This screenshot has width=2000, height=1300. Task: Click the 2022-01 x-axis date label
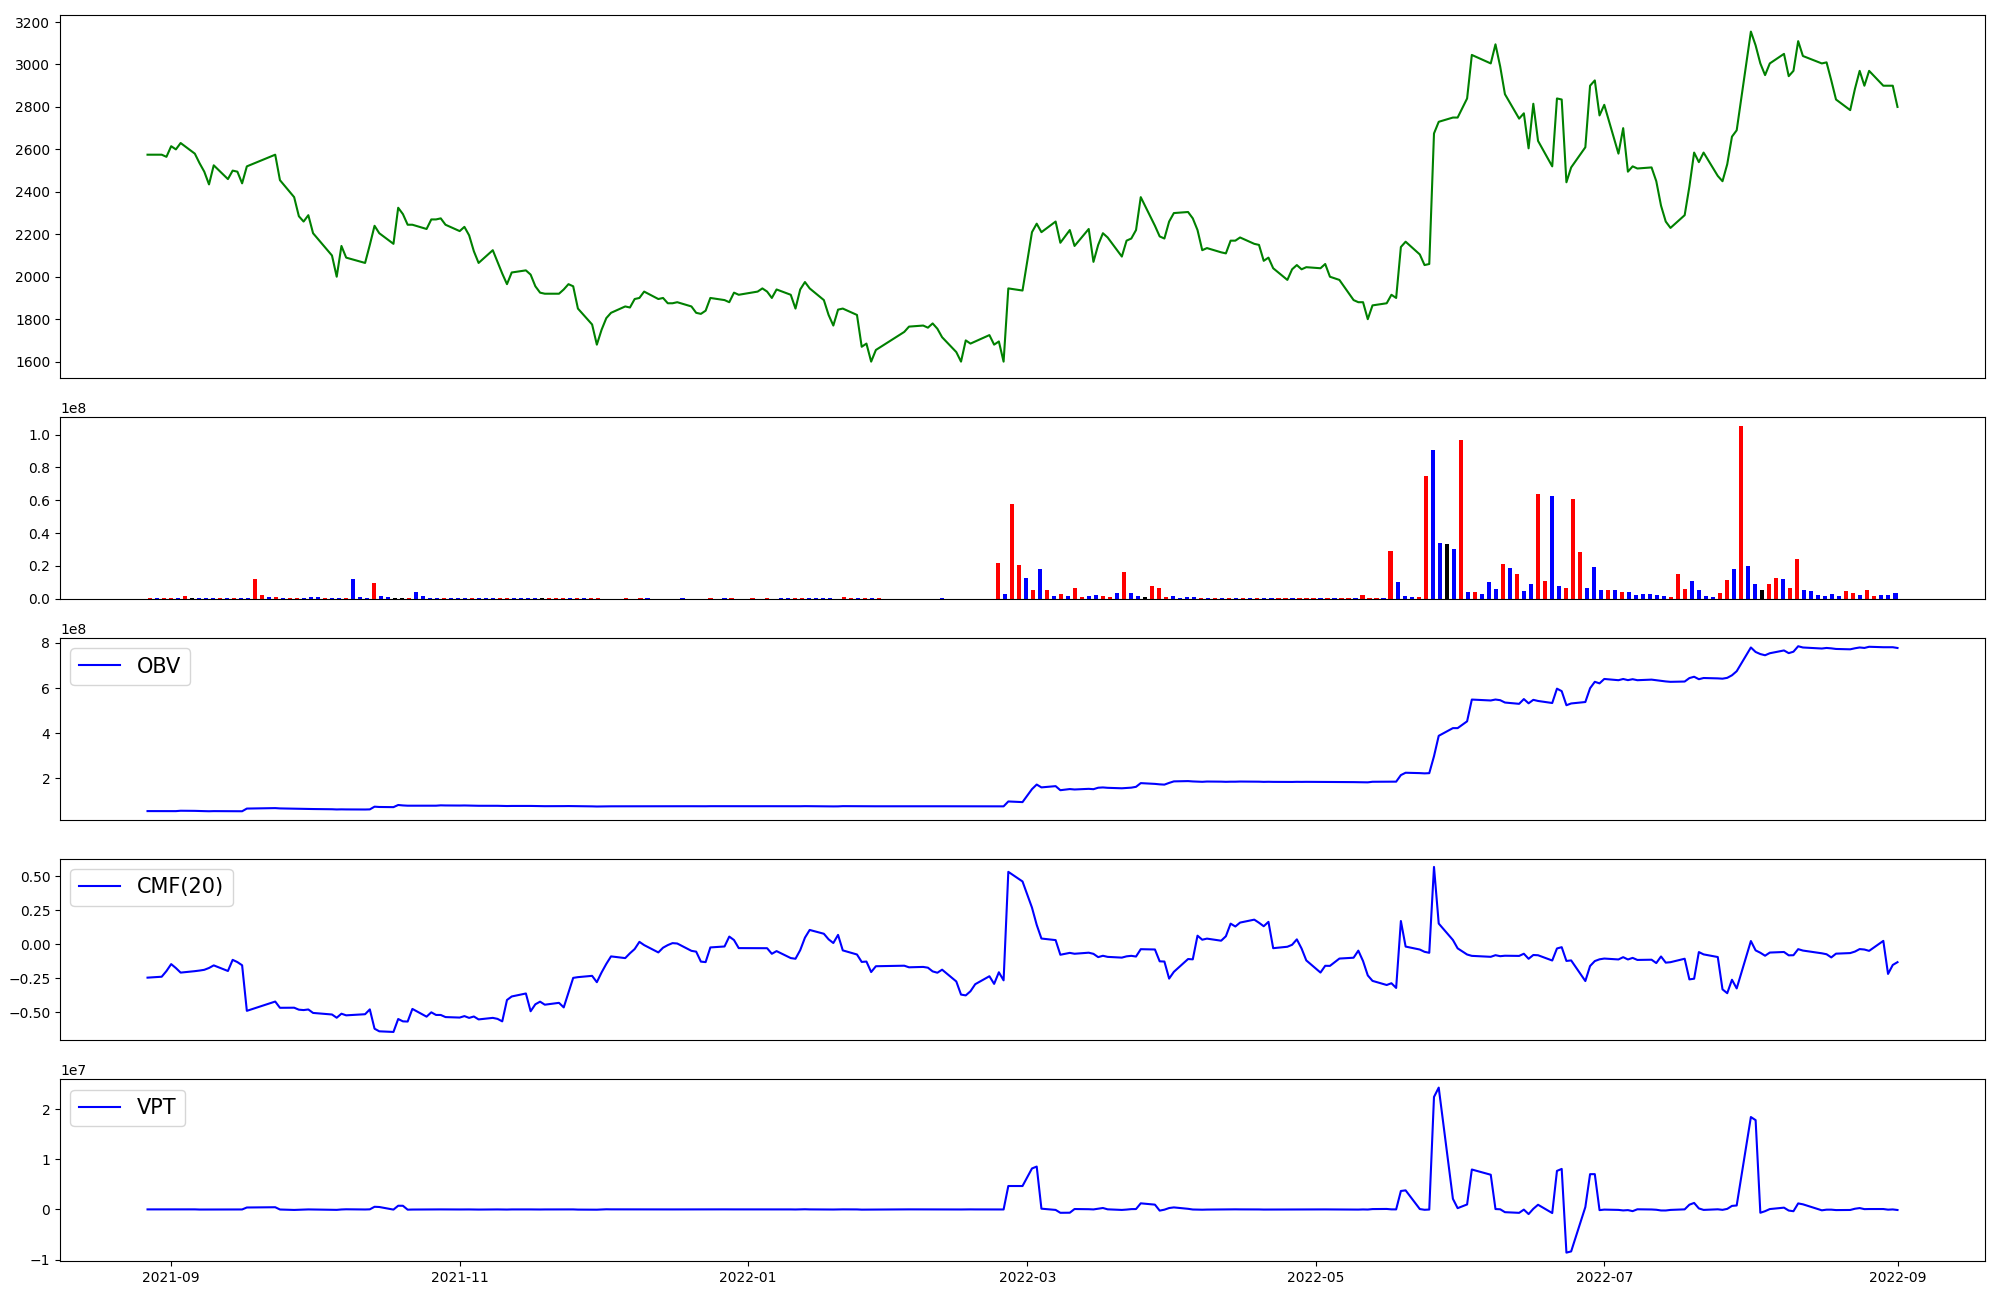[x=748, y=1277]
